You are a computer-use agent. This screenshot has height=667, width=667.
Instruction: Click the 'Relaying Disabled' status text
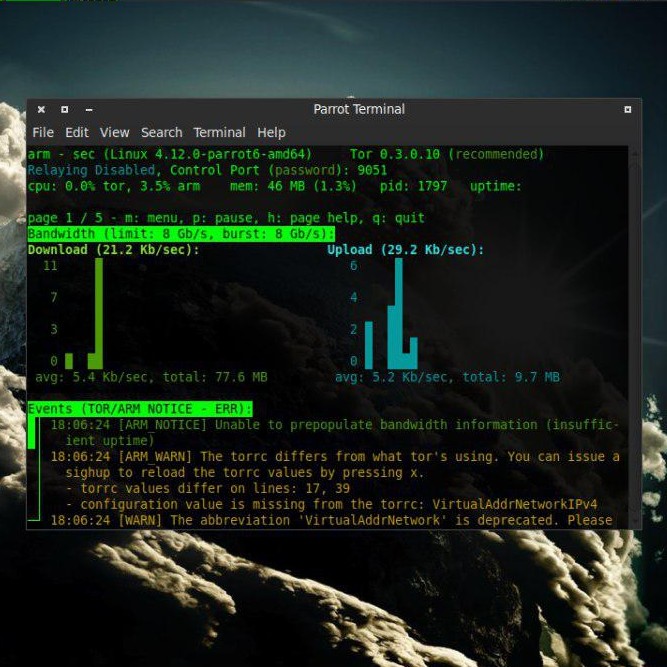[x=91, y=170]
